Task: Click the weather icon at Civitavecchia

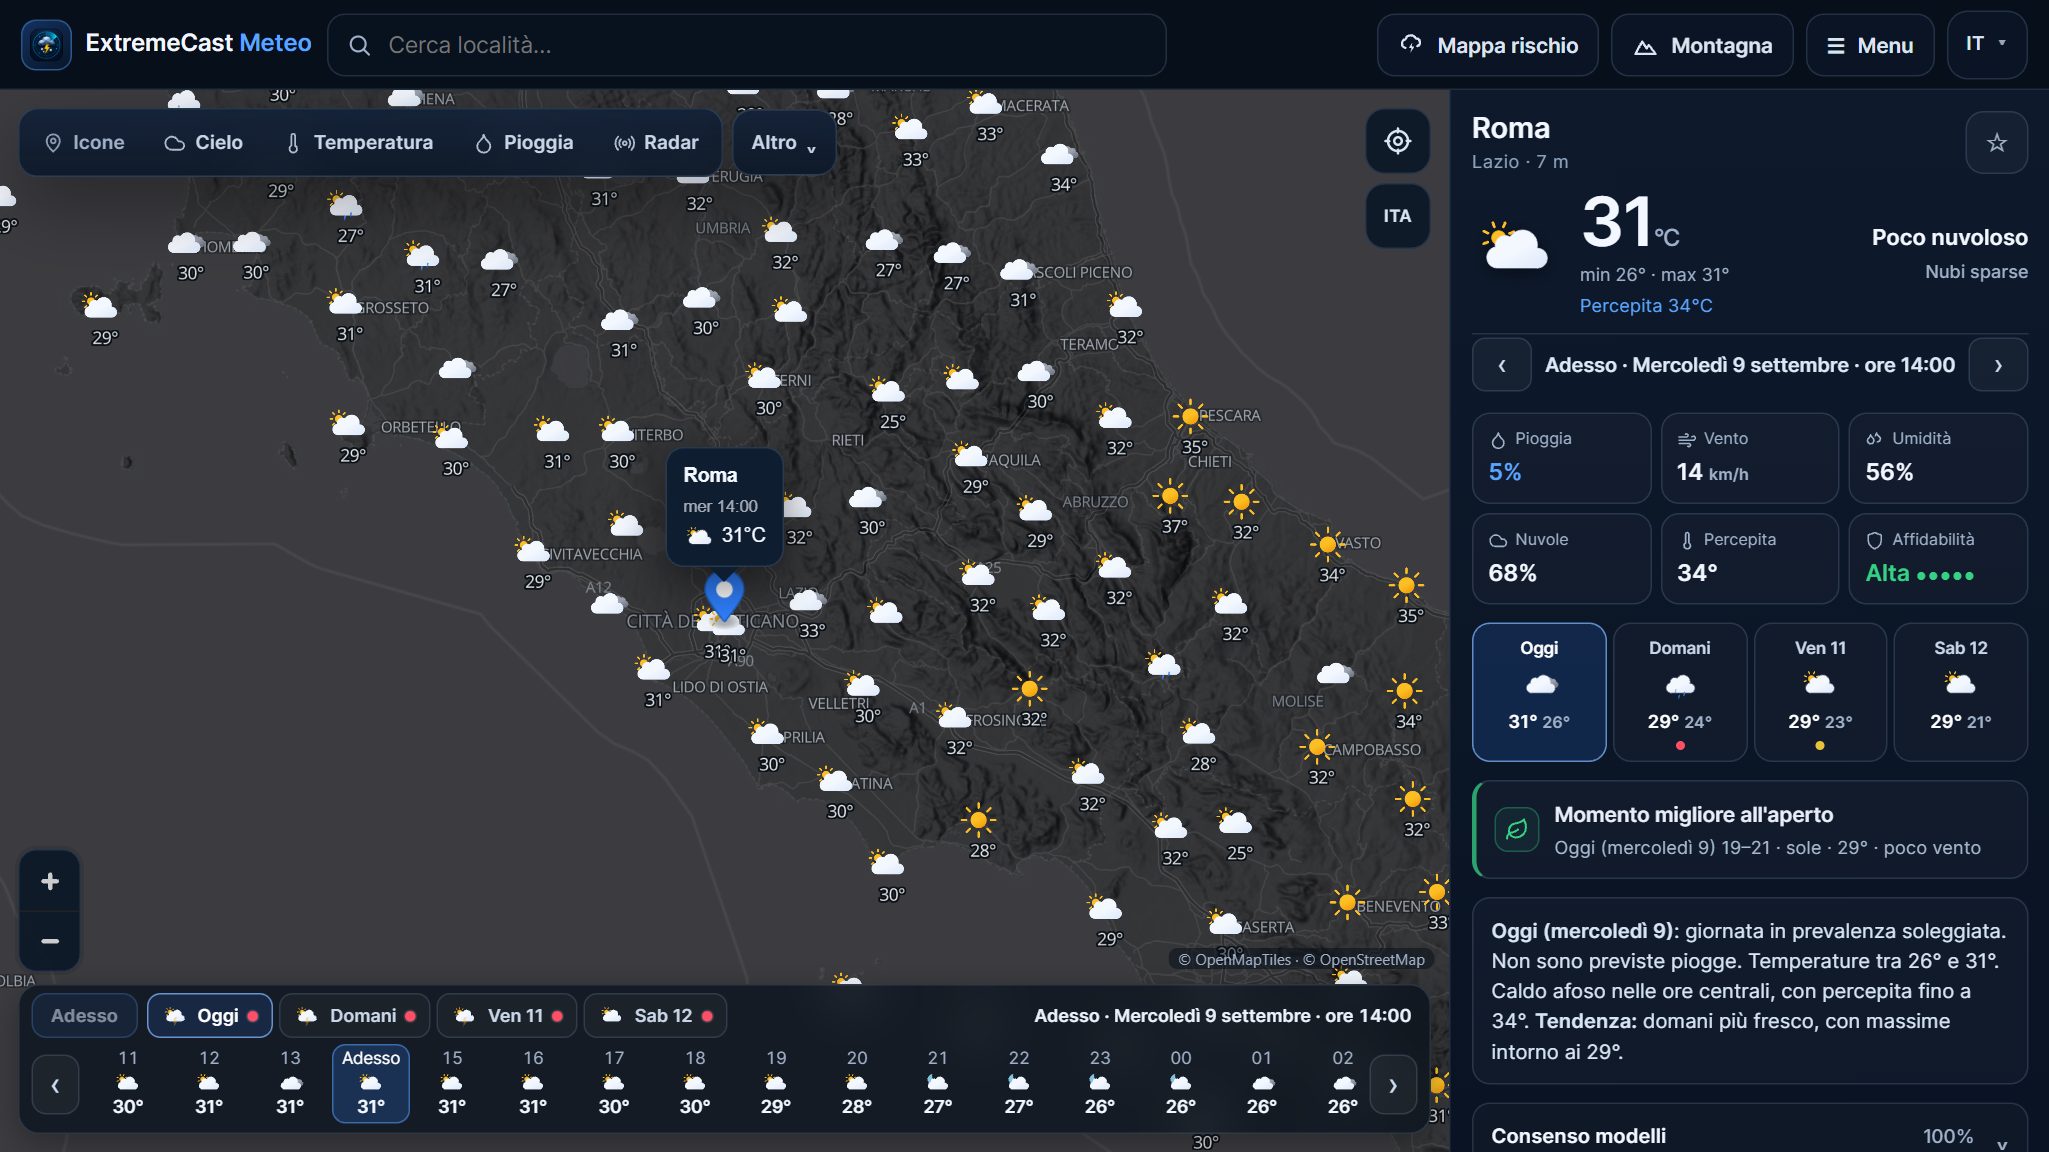Action: [x=531, y=550]
